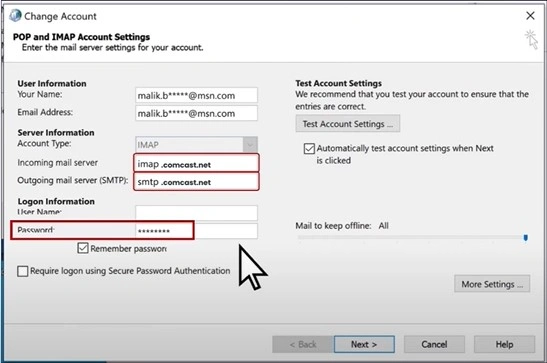Screen dimensions: 547x363
Task: Click the Mail to keep offline label
Action: [x=333, y=226]
